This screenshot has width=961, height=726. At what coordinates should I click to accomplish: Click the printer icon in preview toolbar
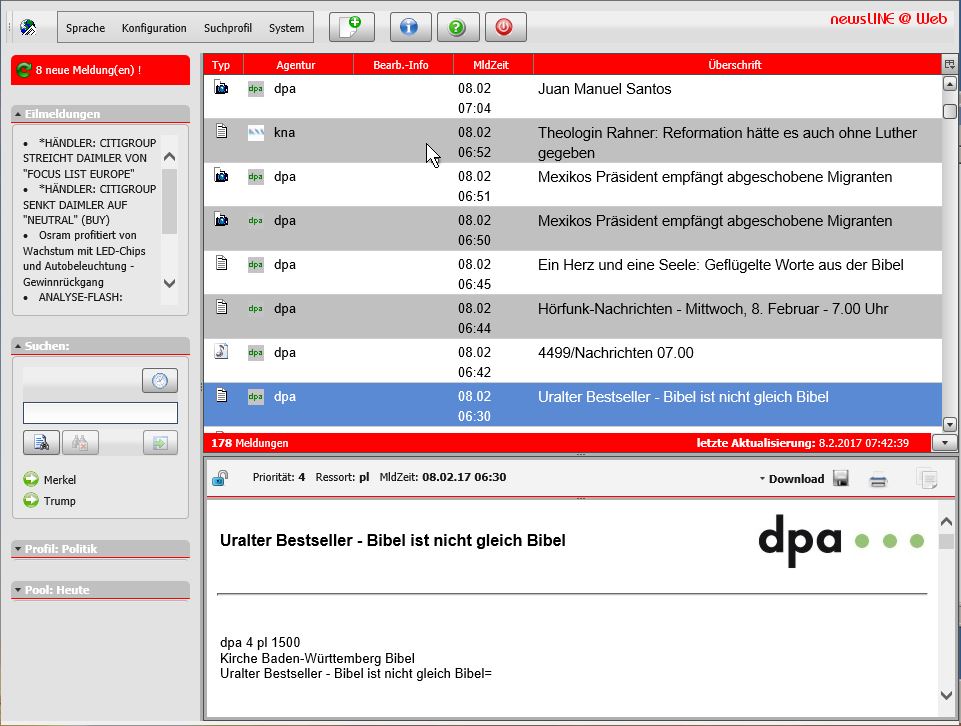[x=878, y=480]
